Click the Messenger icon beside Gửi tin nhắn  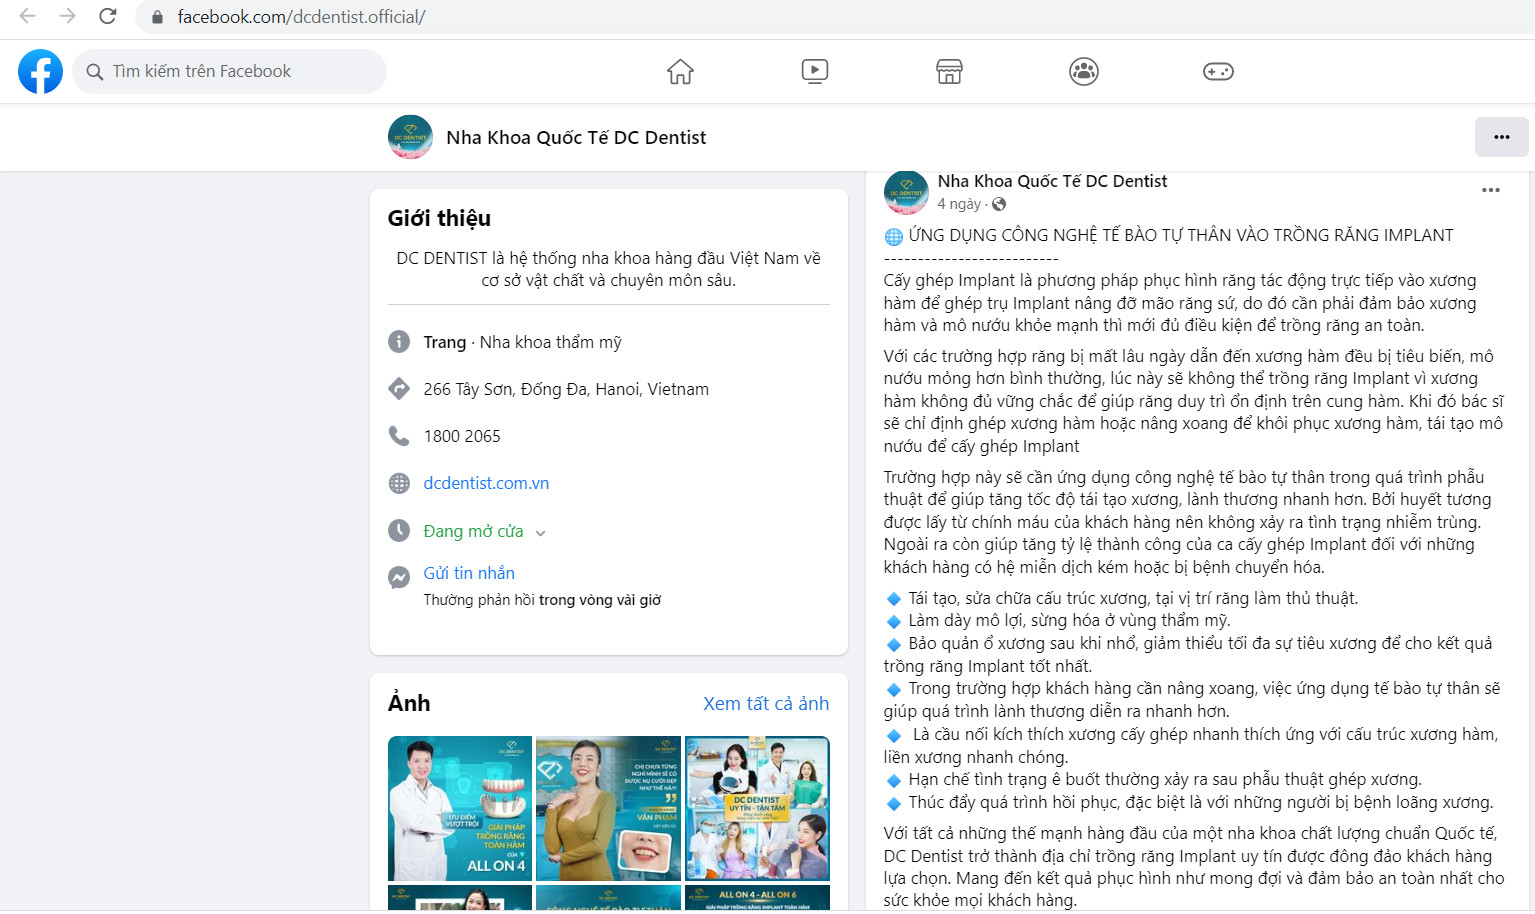399,577
